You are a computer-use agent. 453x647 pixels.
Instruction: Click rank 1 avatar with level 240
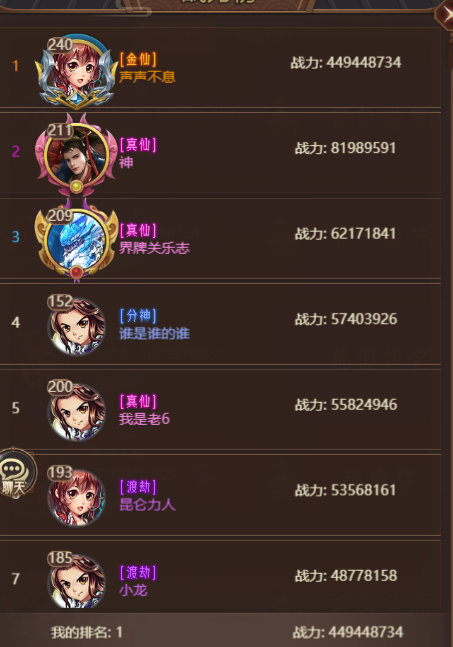(x=76, y=71)
